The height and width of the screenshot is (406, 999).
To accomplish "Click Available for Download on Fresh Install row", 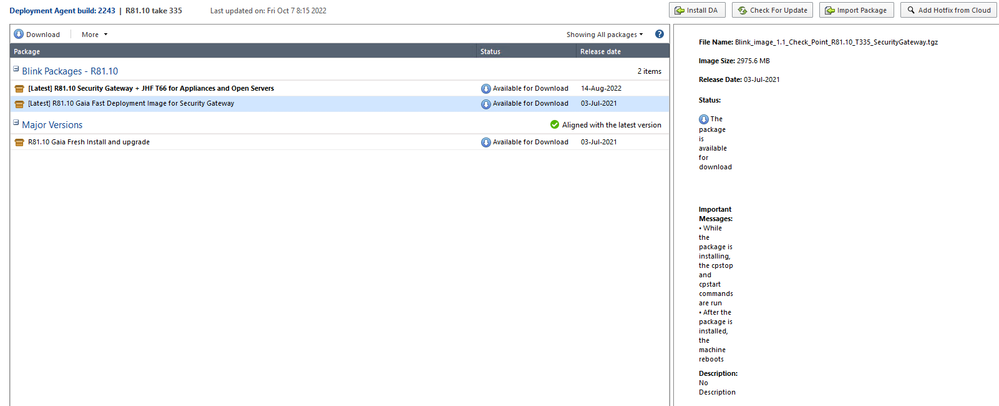I will coord(530,142).
